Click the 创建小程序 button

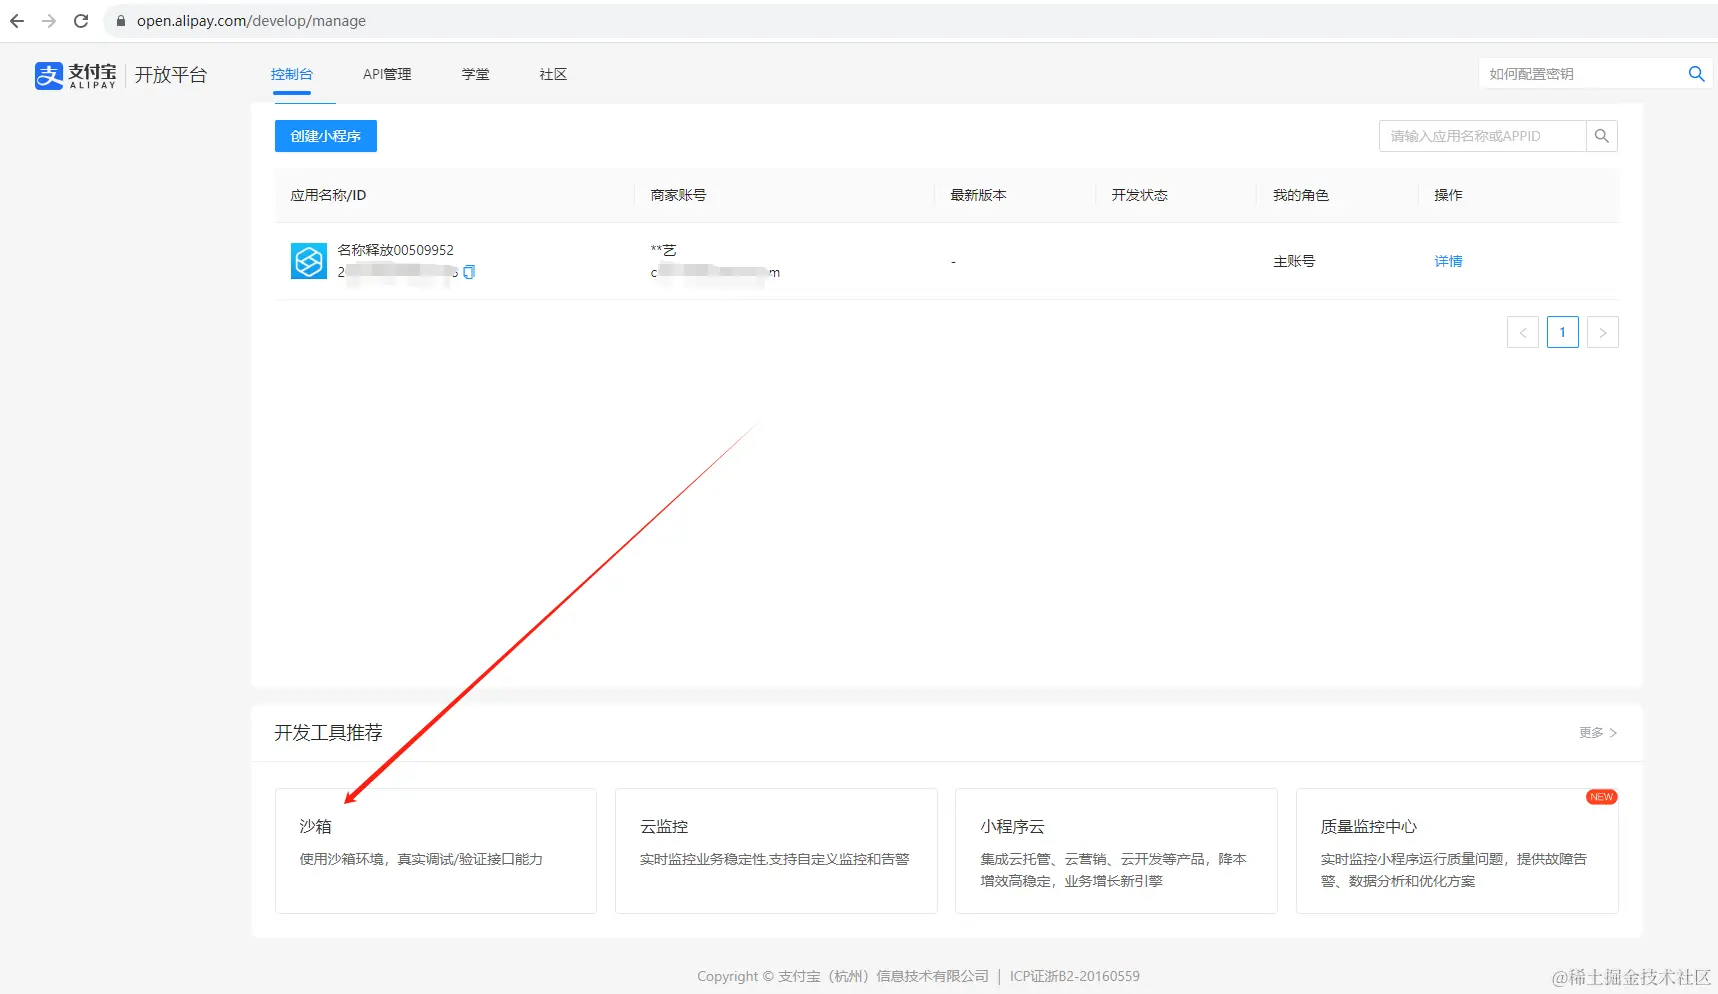[x=326, y=136]
